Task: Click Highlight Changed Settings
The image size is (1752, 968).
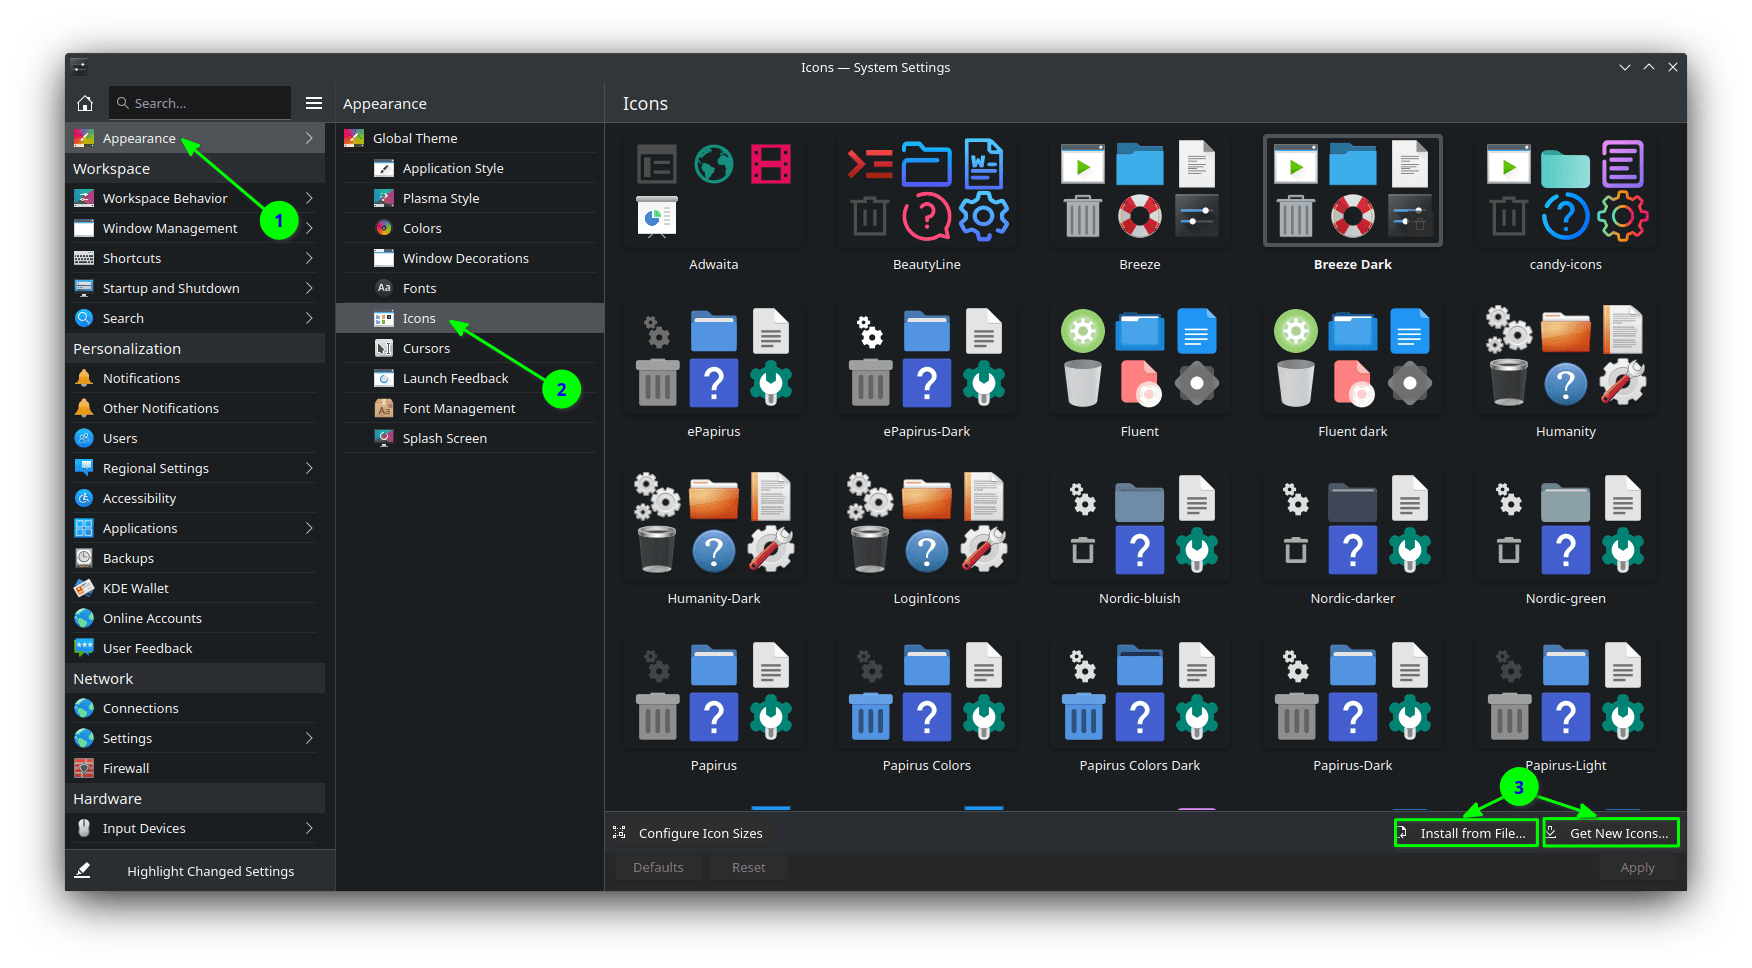Action: point(210,871)
